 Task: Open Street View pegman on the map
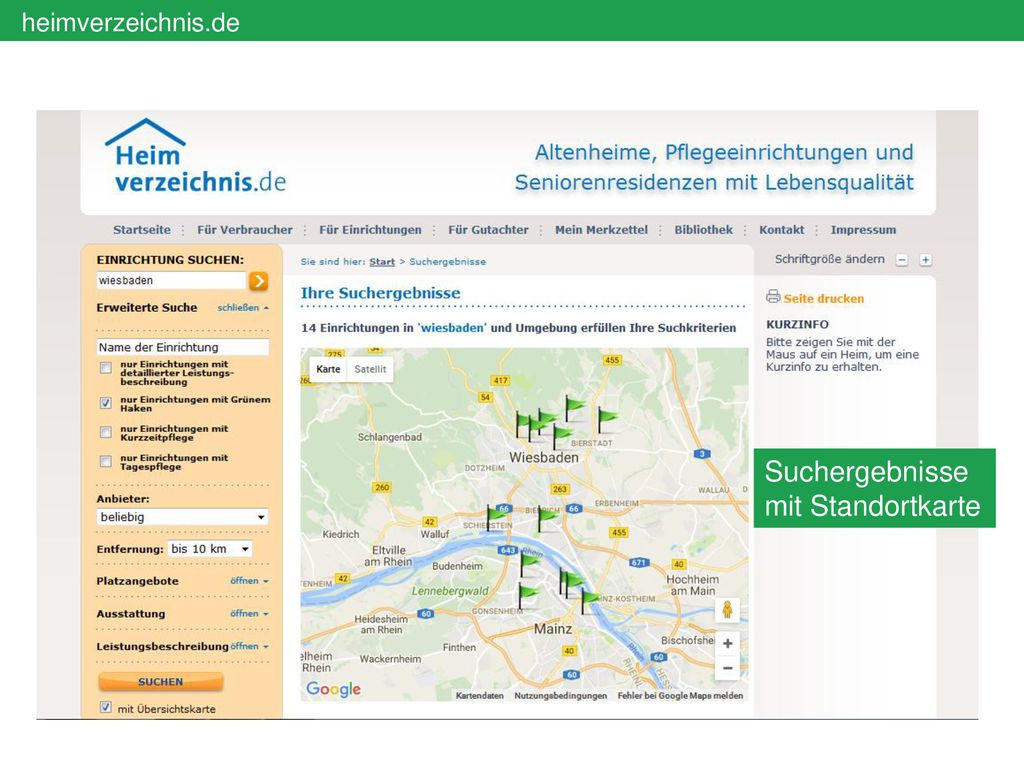(x=727, y=611)
